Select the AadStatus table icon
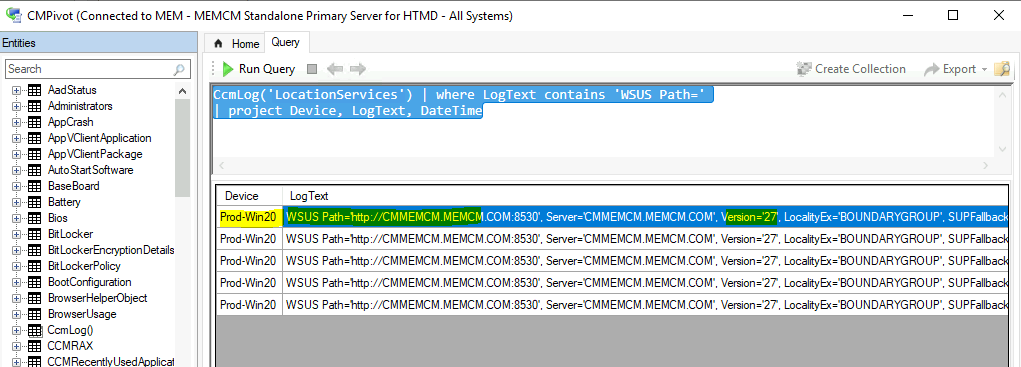This screenshot has width=1021, height=367. [x=34, y=90]
